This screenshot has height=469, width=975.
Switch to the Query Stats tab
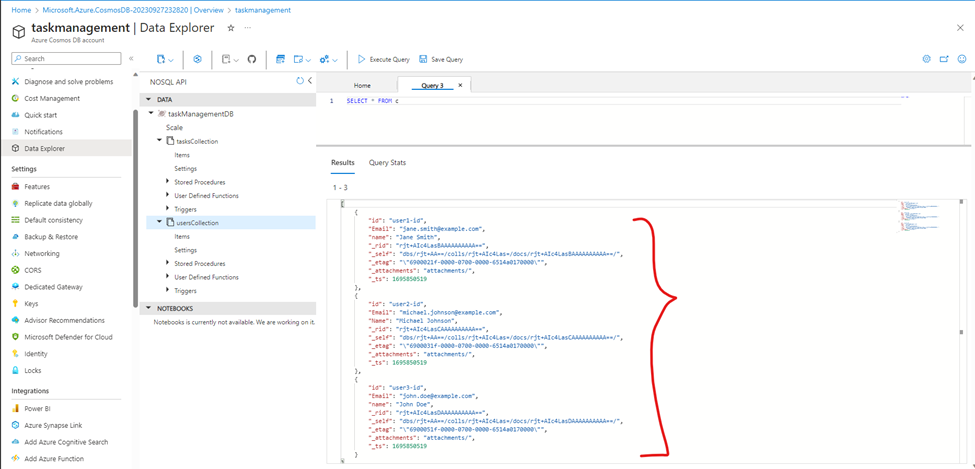point(387,162)
